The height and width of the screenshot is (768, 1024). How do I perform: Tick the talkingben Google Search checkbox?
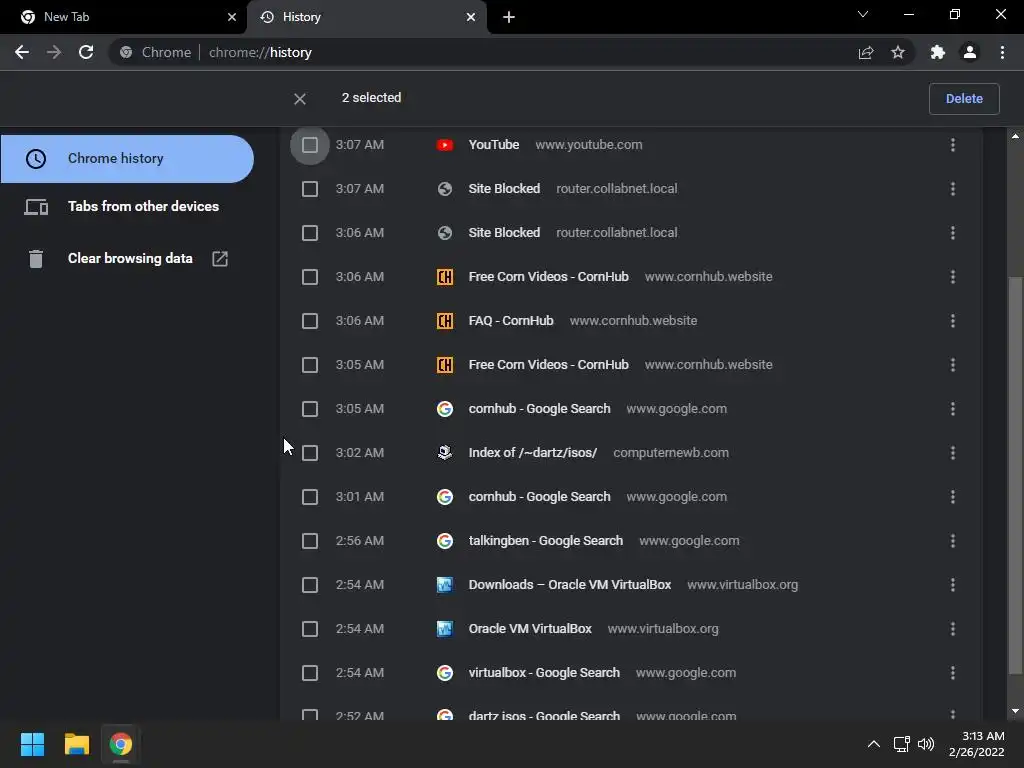point(310,541)
